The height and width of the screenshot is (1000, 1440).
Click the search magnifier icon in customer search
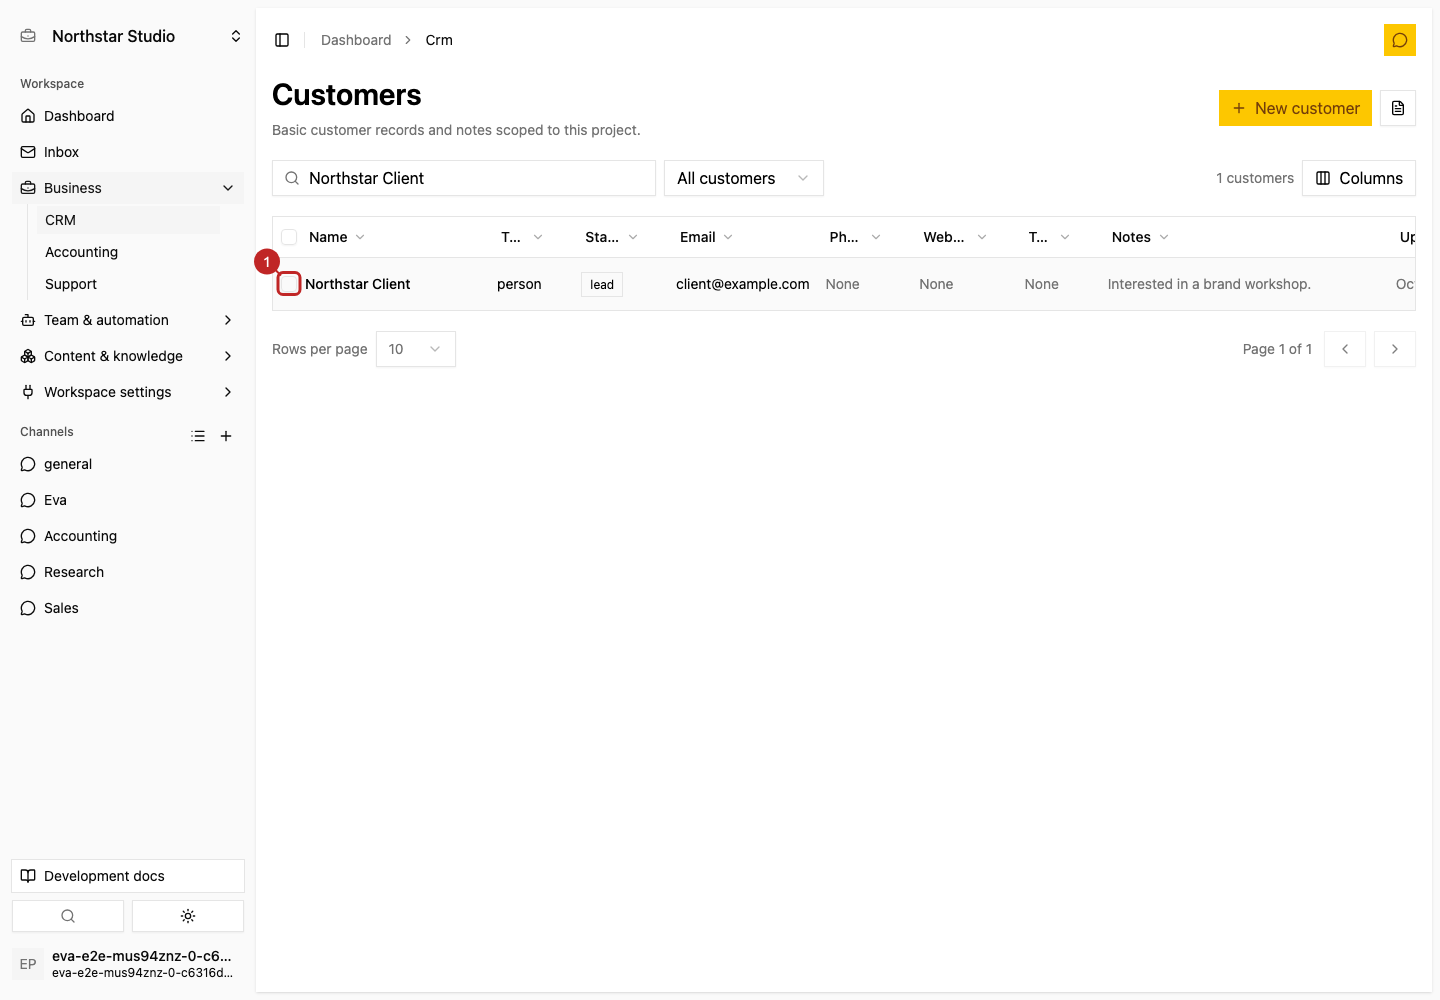(292, 178)
